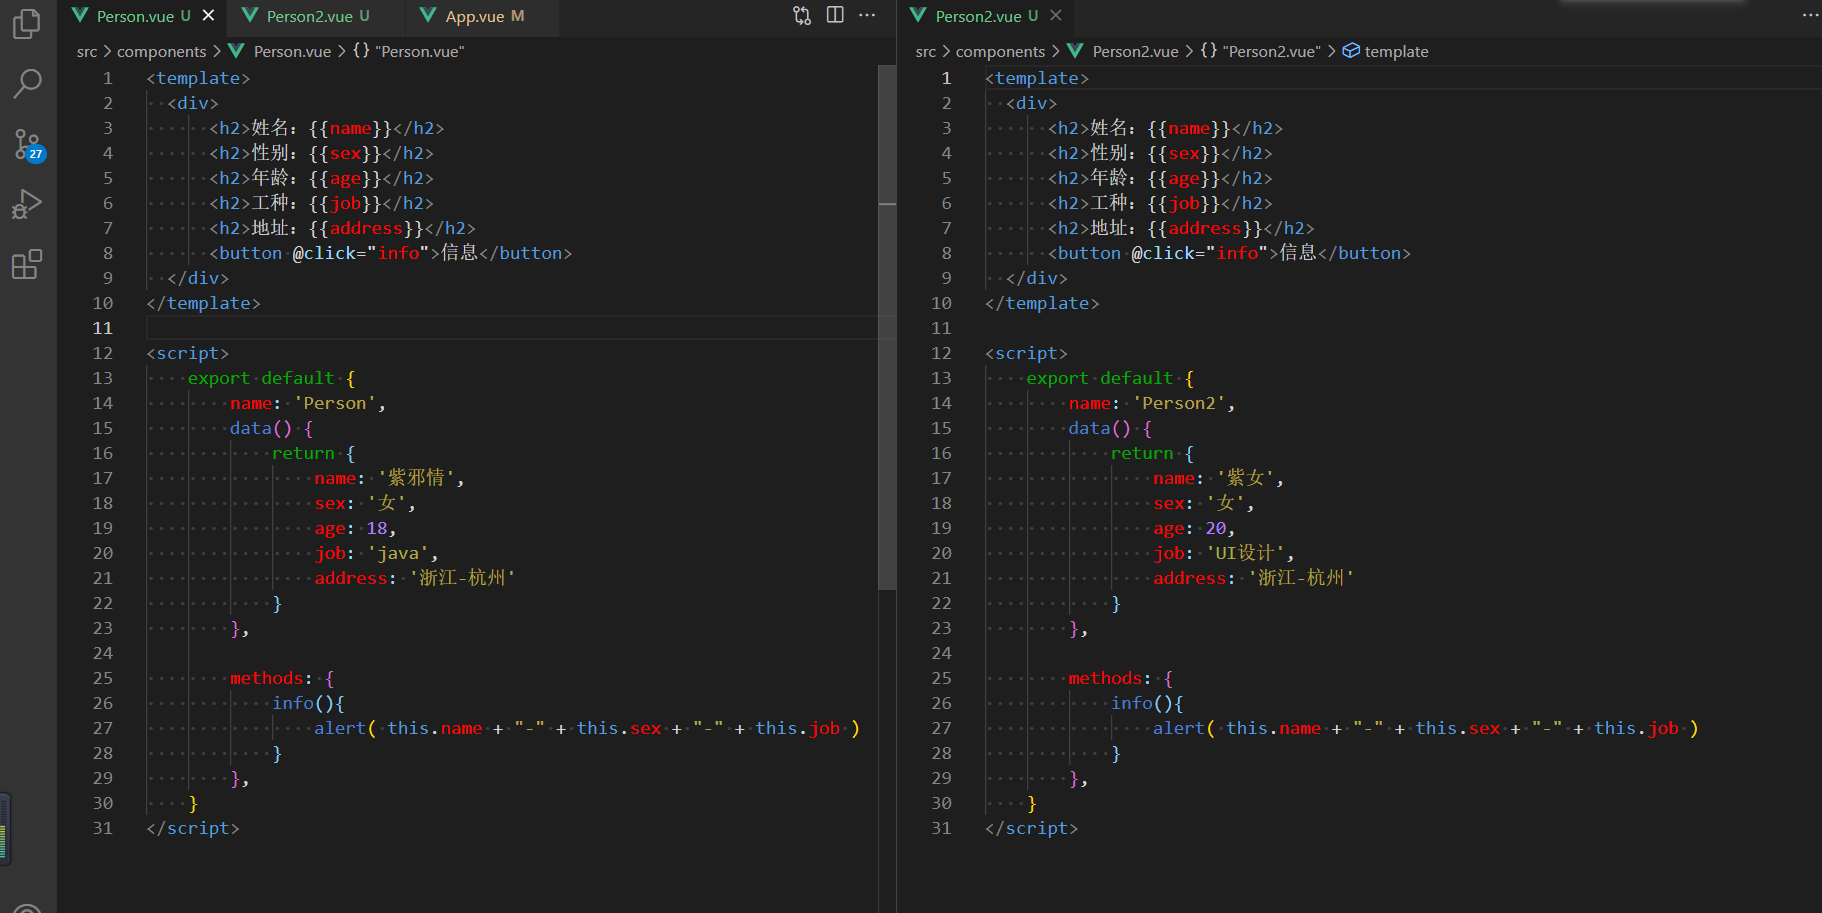Switch to App.vue tab
This screenshot has width=1822, height=913.
pos(484,16)
